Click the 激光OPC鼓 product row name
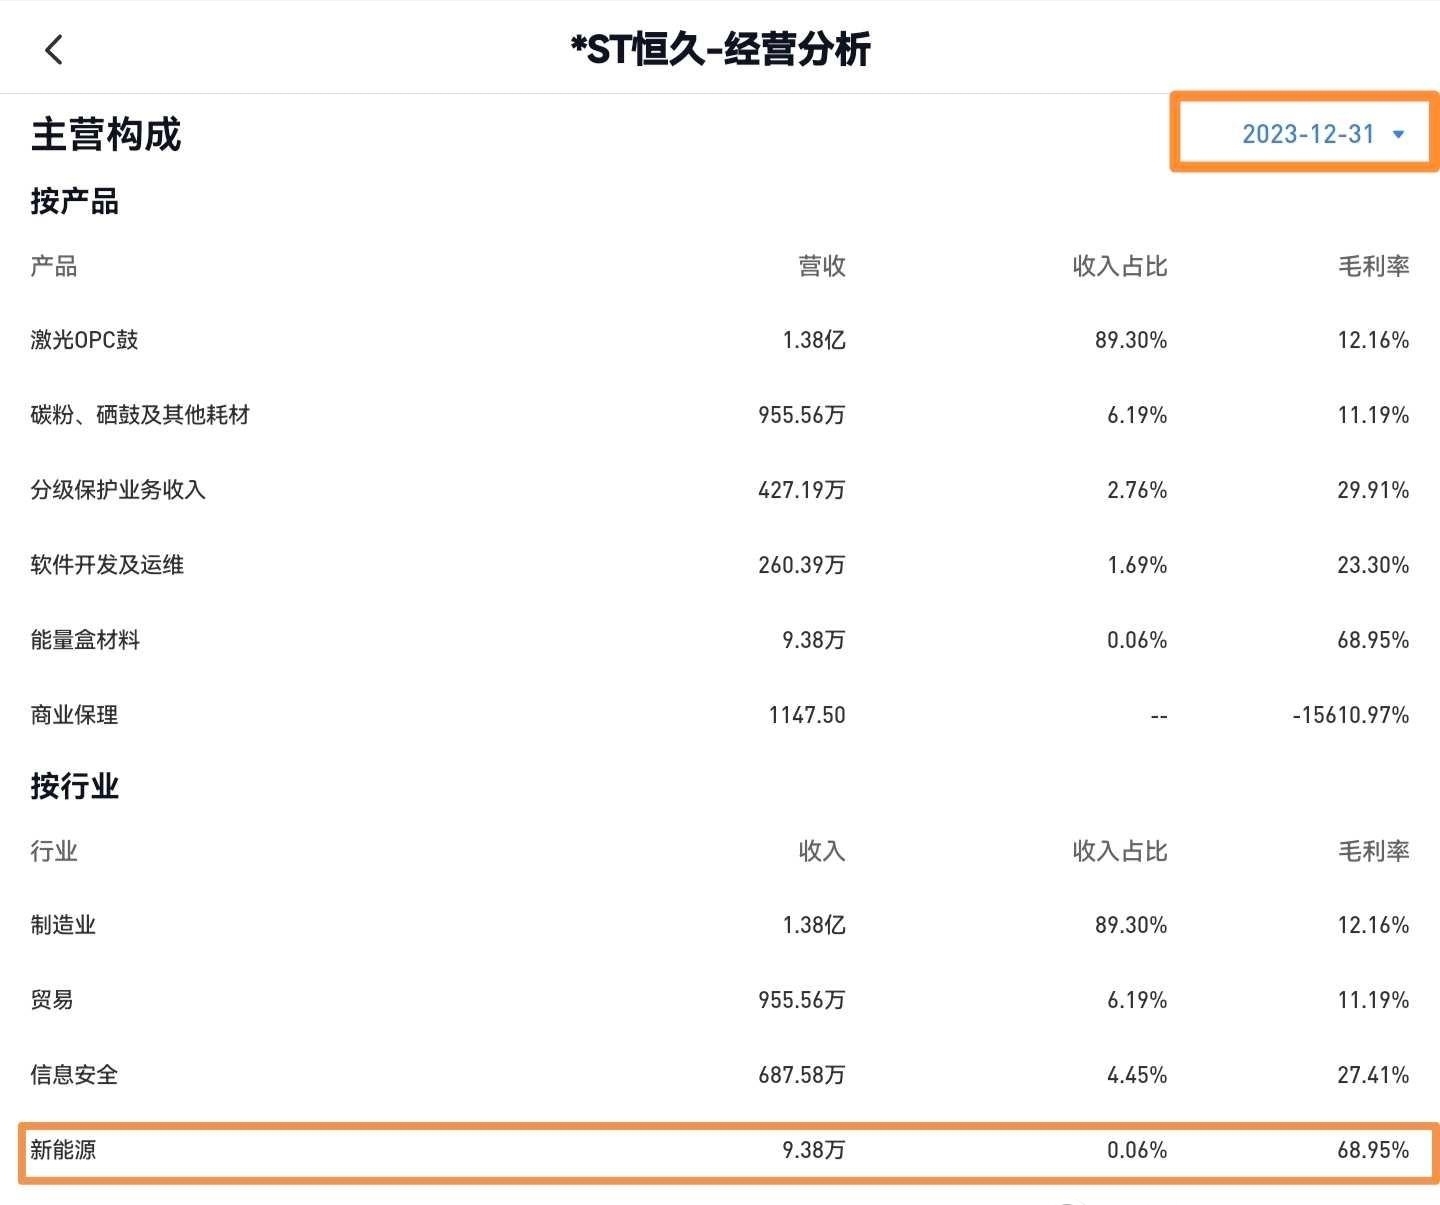Viewport: 1440px width, 1205px height. 85,340
